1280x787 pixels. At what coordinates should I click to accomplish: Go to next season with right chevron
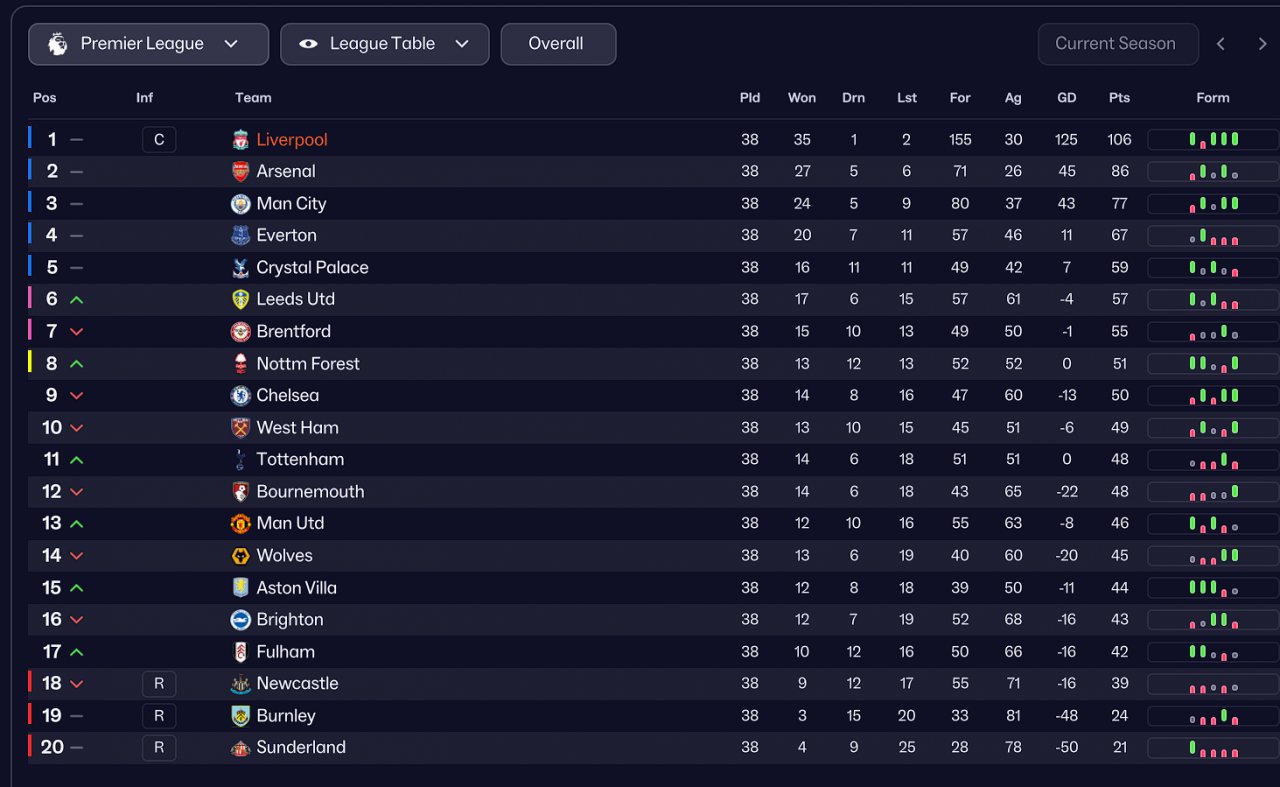click(1262, 44)
